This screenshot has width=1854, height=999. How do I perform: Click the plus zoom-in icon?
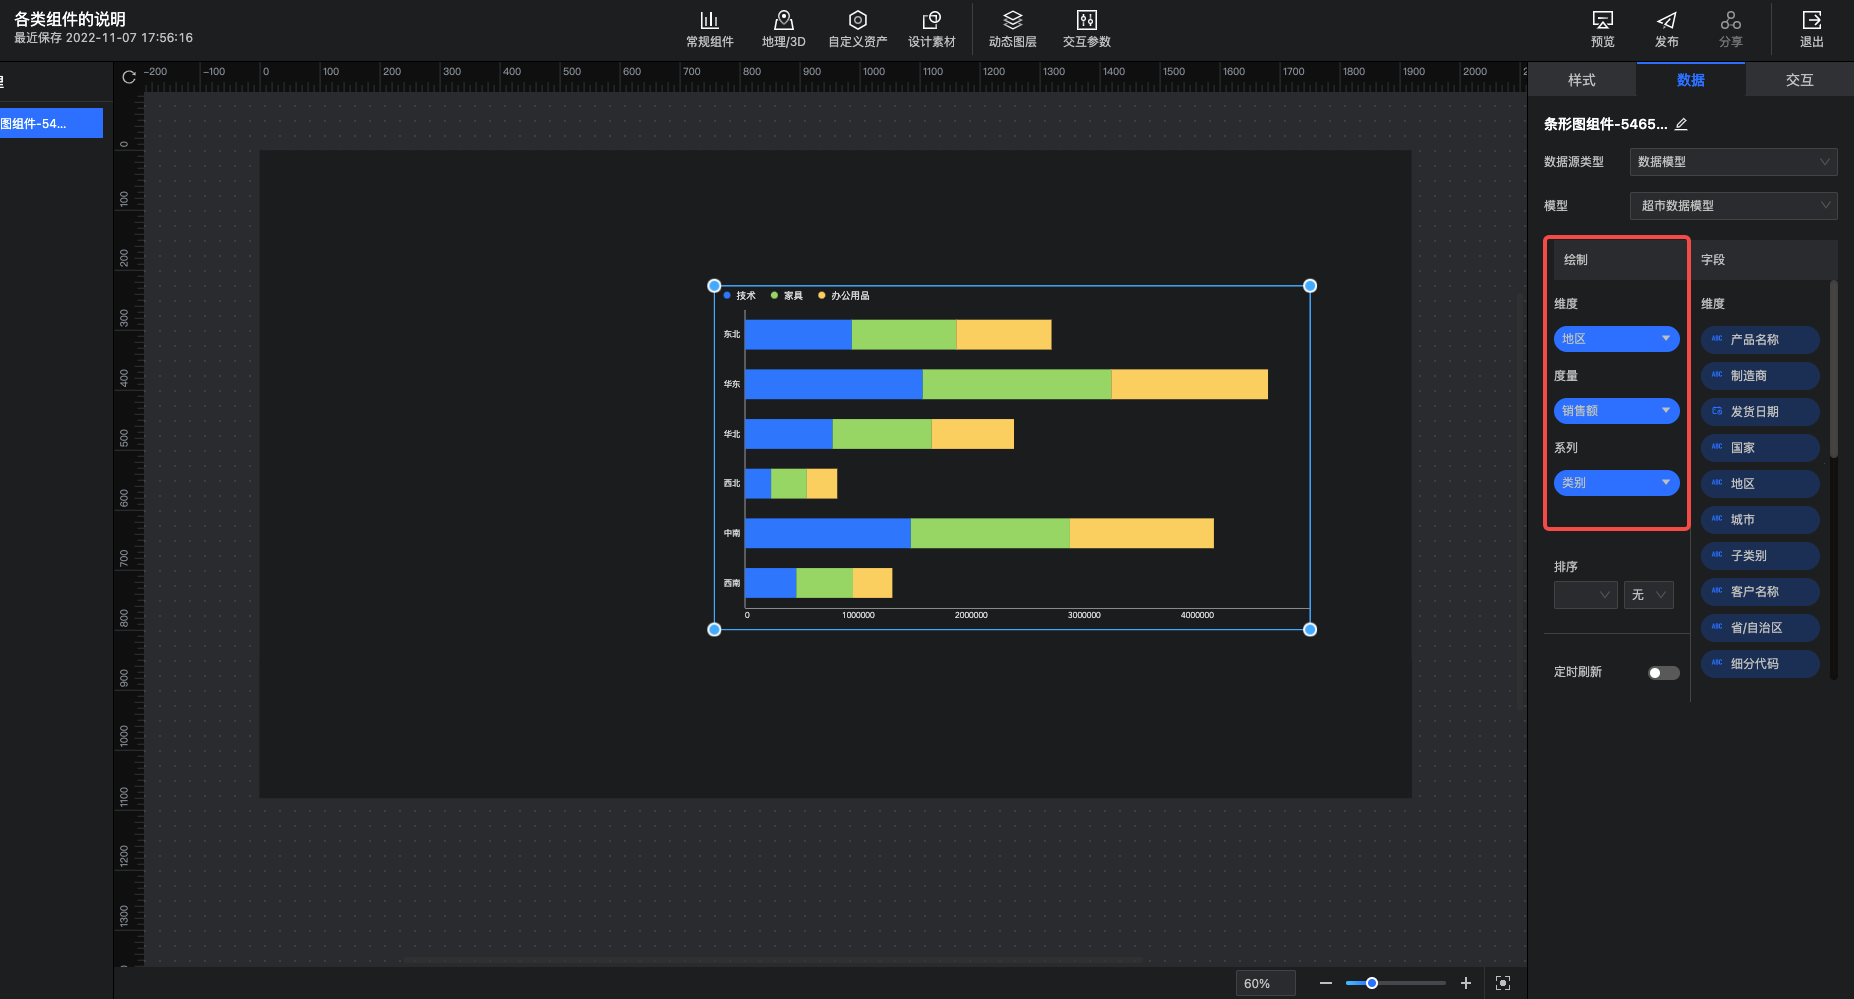[1465, 983]
